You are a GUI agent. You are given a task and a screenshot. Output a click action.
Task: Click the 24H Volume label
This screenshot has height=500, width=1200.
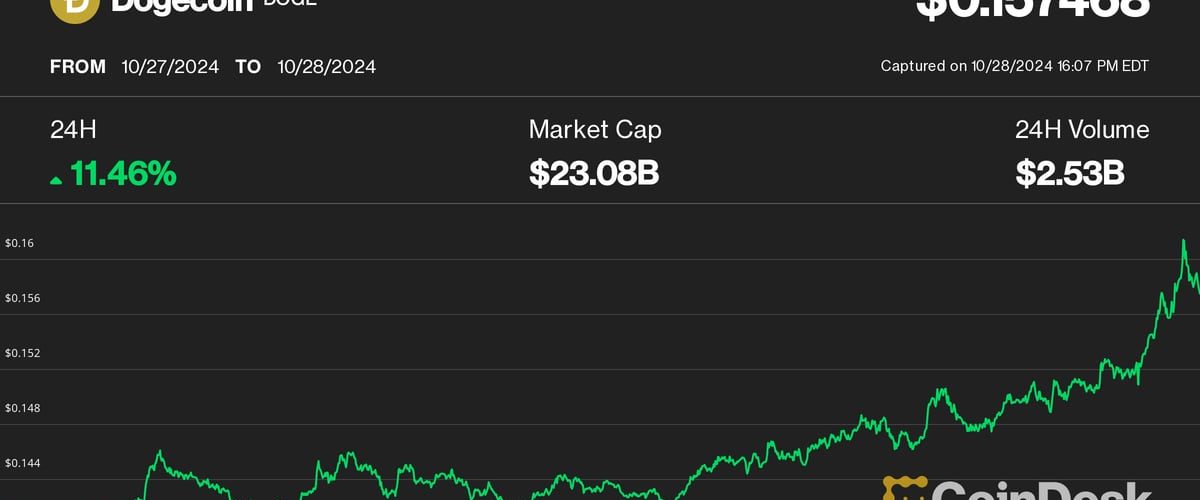1082,129
